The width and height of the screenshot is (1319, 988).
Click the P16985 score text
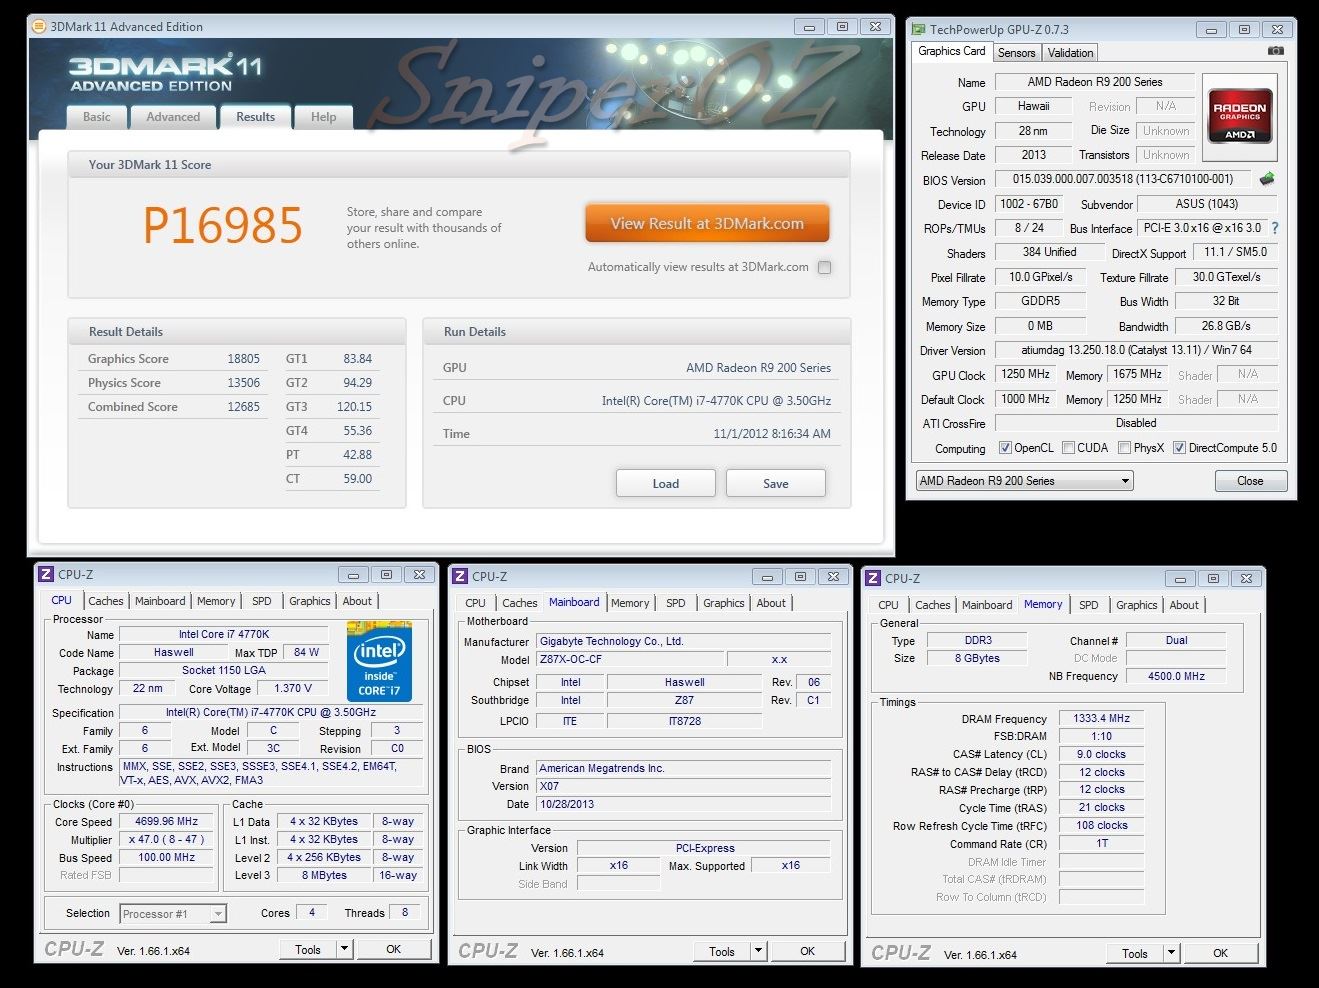(x=222, y=225)
